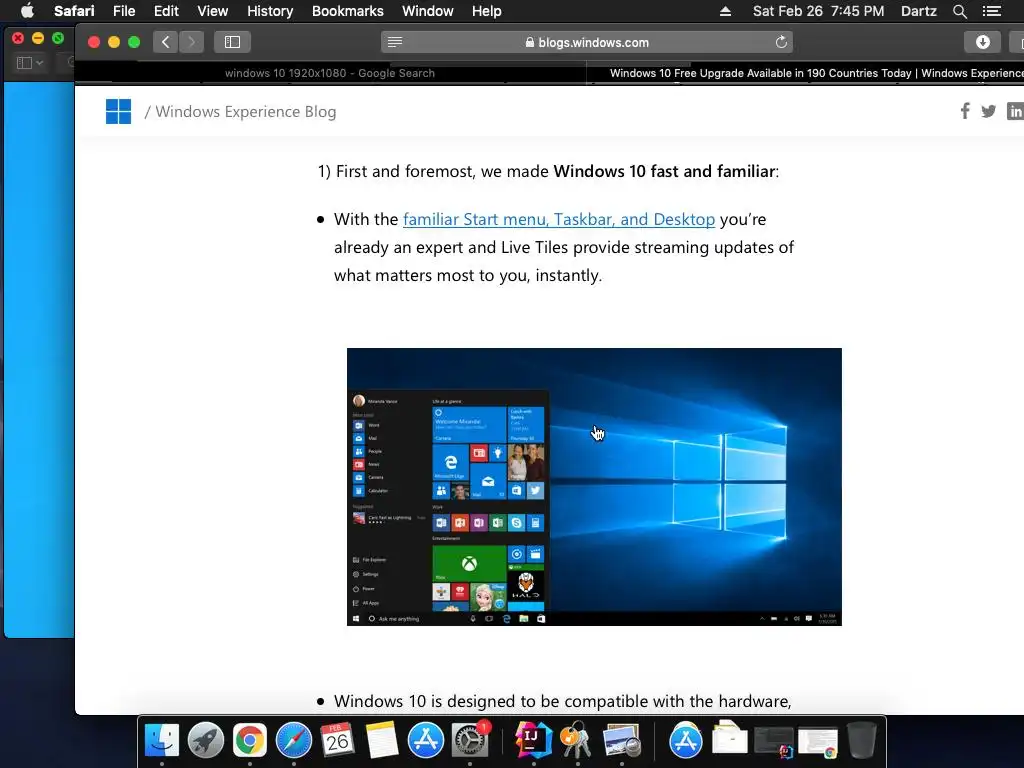Open the App Store beside Notes in Dock

(426, 740)
